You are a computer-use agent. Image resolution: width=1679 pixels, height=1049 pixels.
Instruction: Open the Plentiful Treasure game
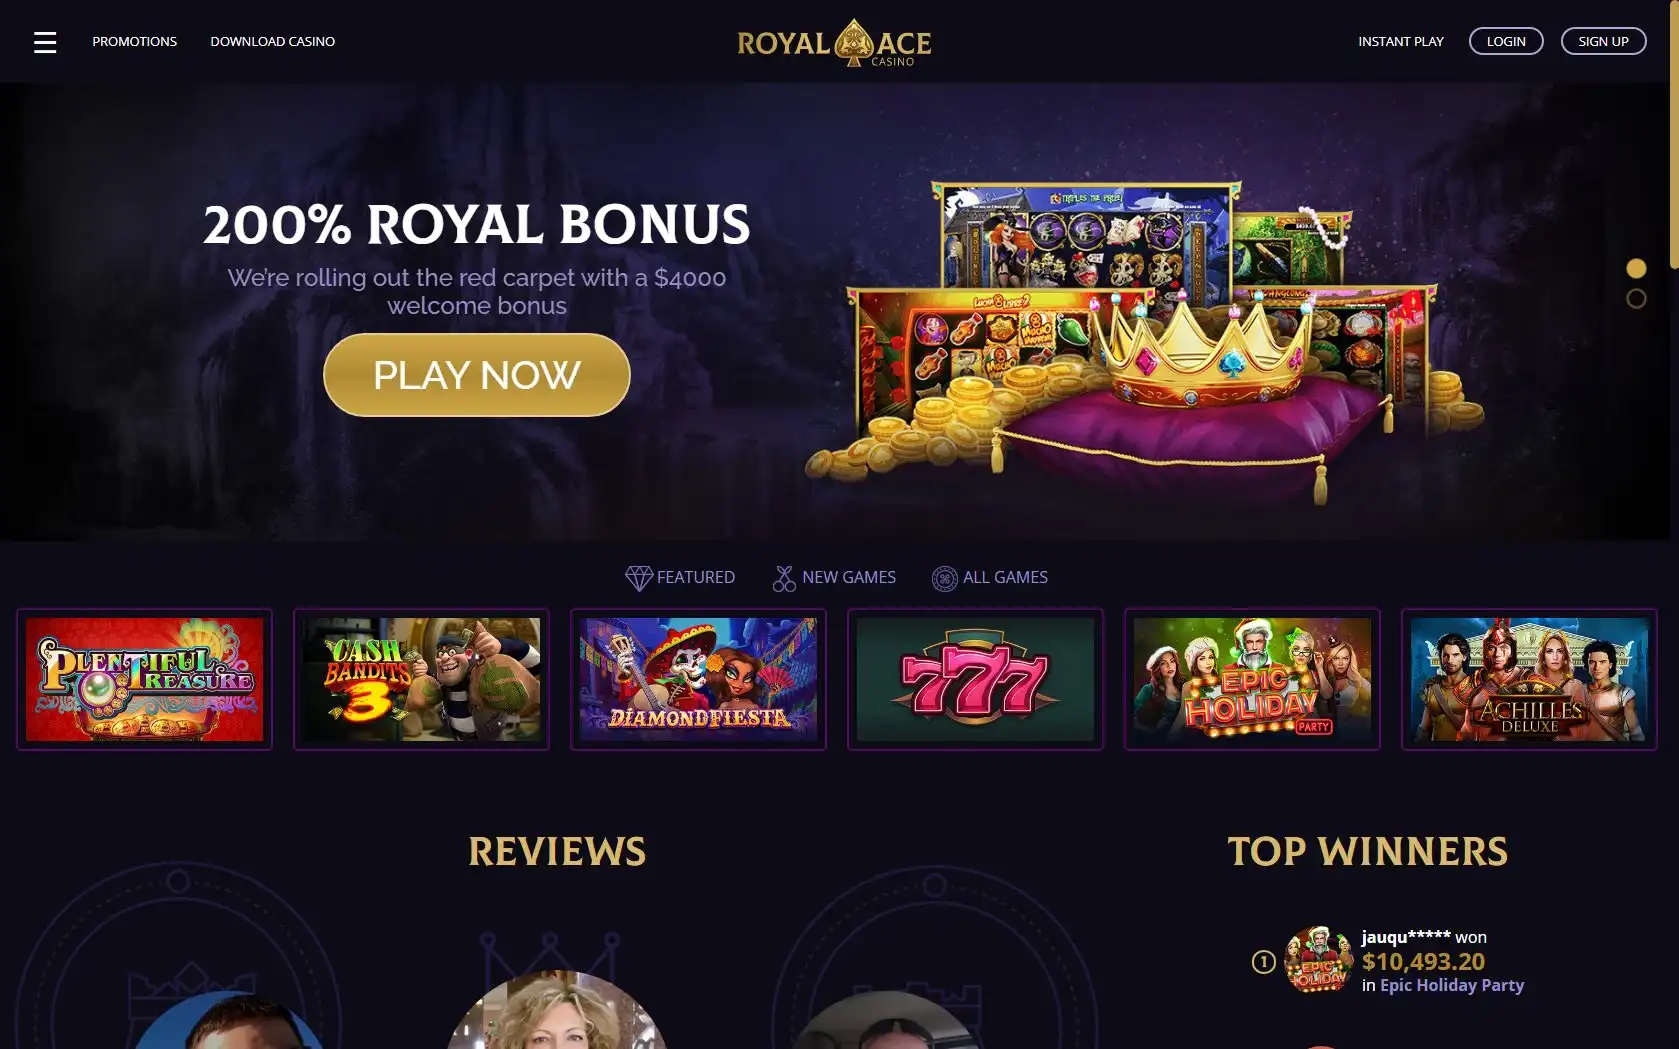point(144,679)
